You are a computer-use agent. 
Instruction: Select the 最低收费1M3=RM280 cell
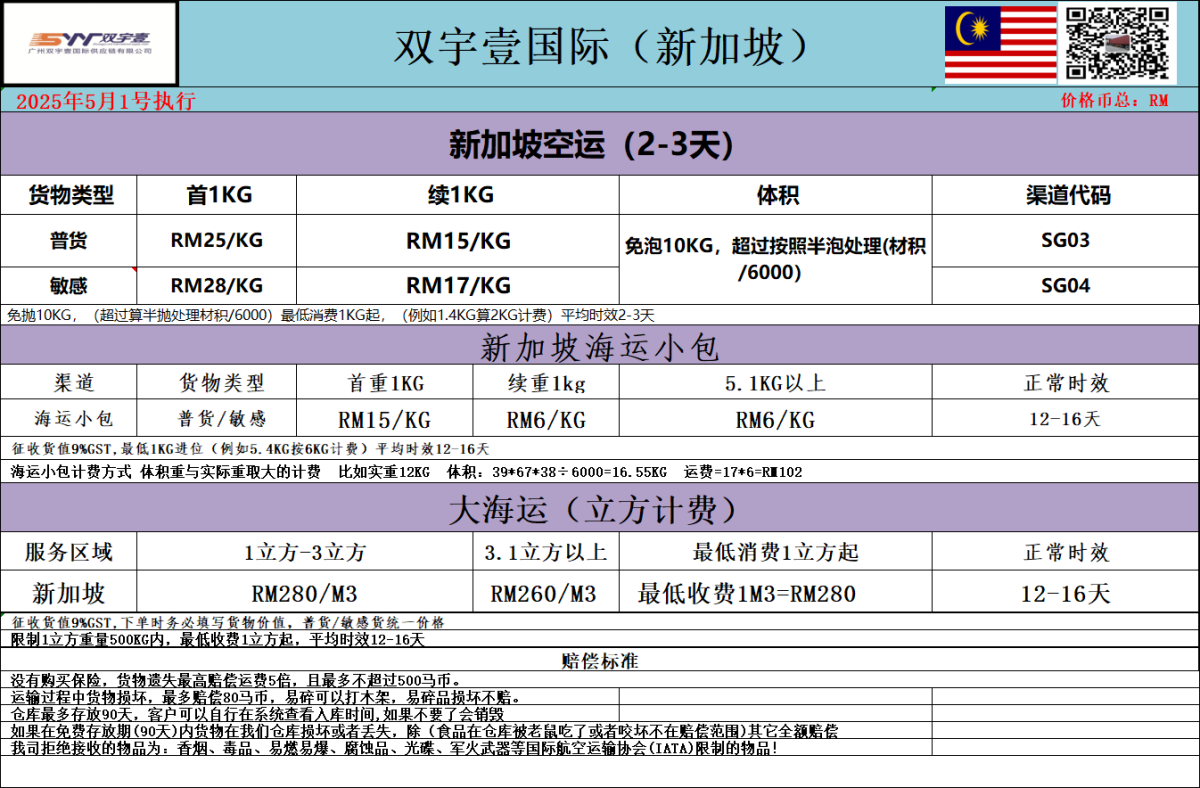click(776, 593)
